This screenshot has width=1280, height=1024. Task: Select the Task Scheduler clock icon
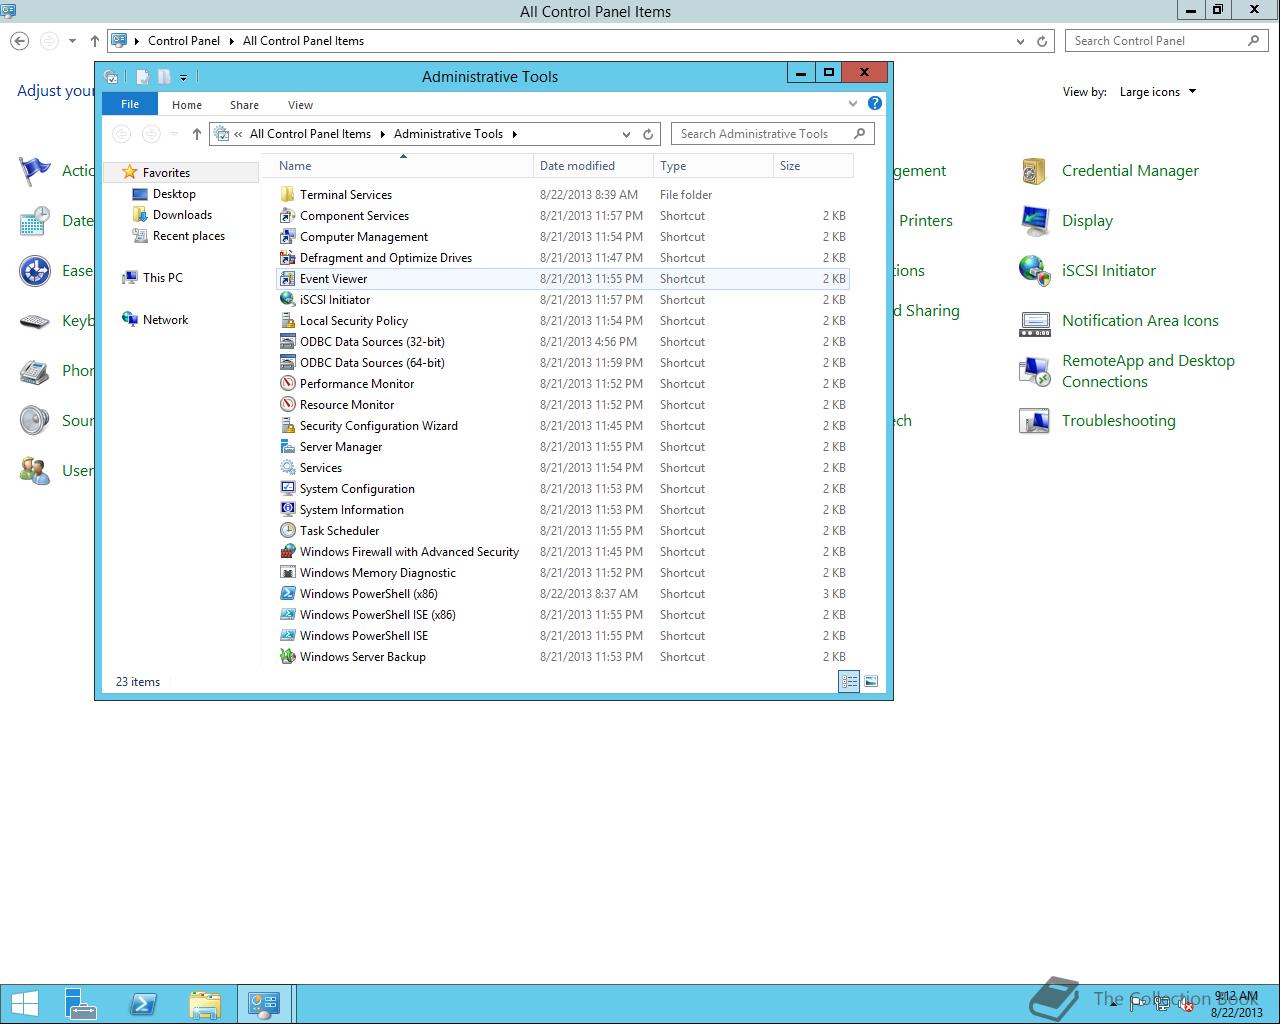pos(288,531)
